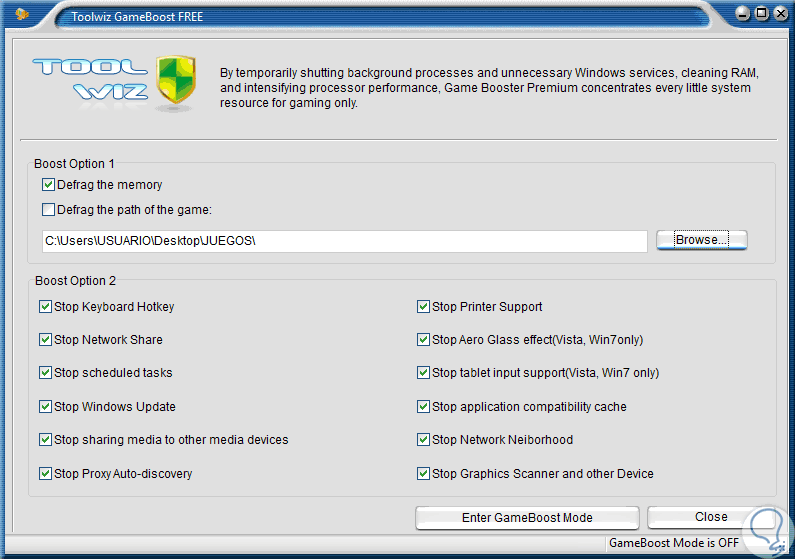Click the Toolwiz app icon in title bar
The width and height of the screenshot is (795, 559).
22,14
